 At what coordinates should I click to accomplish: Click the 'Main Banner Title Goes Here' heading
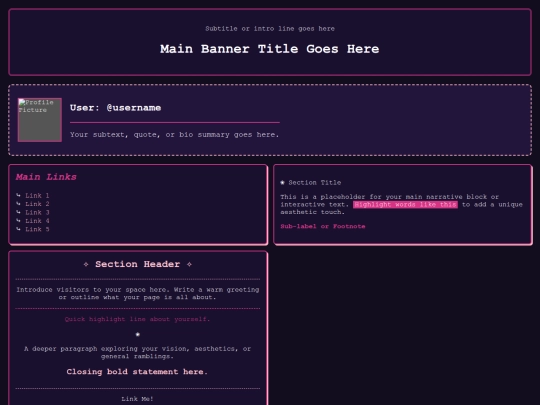270,49
